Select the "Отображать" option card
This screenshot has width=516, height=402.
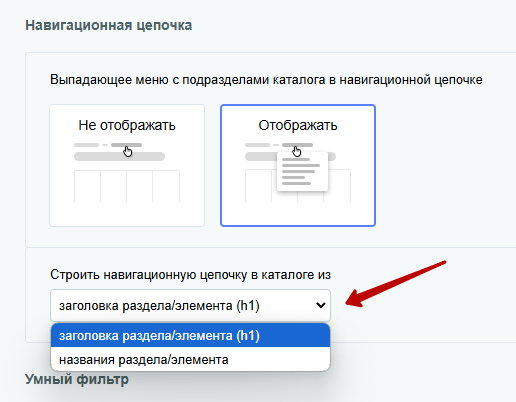[298, 166]
